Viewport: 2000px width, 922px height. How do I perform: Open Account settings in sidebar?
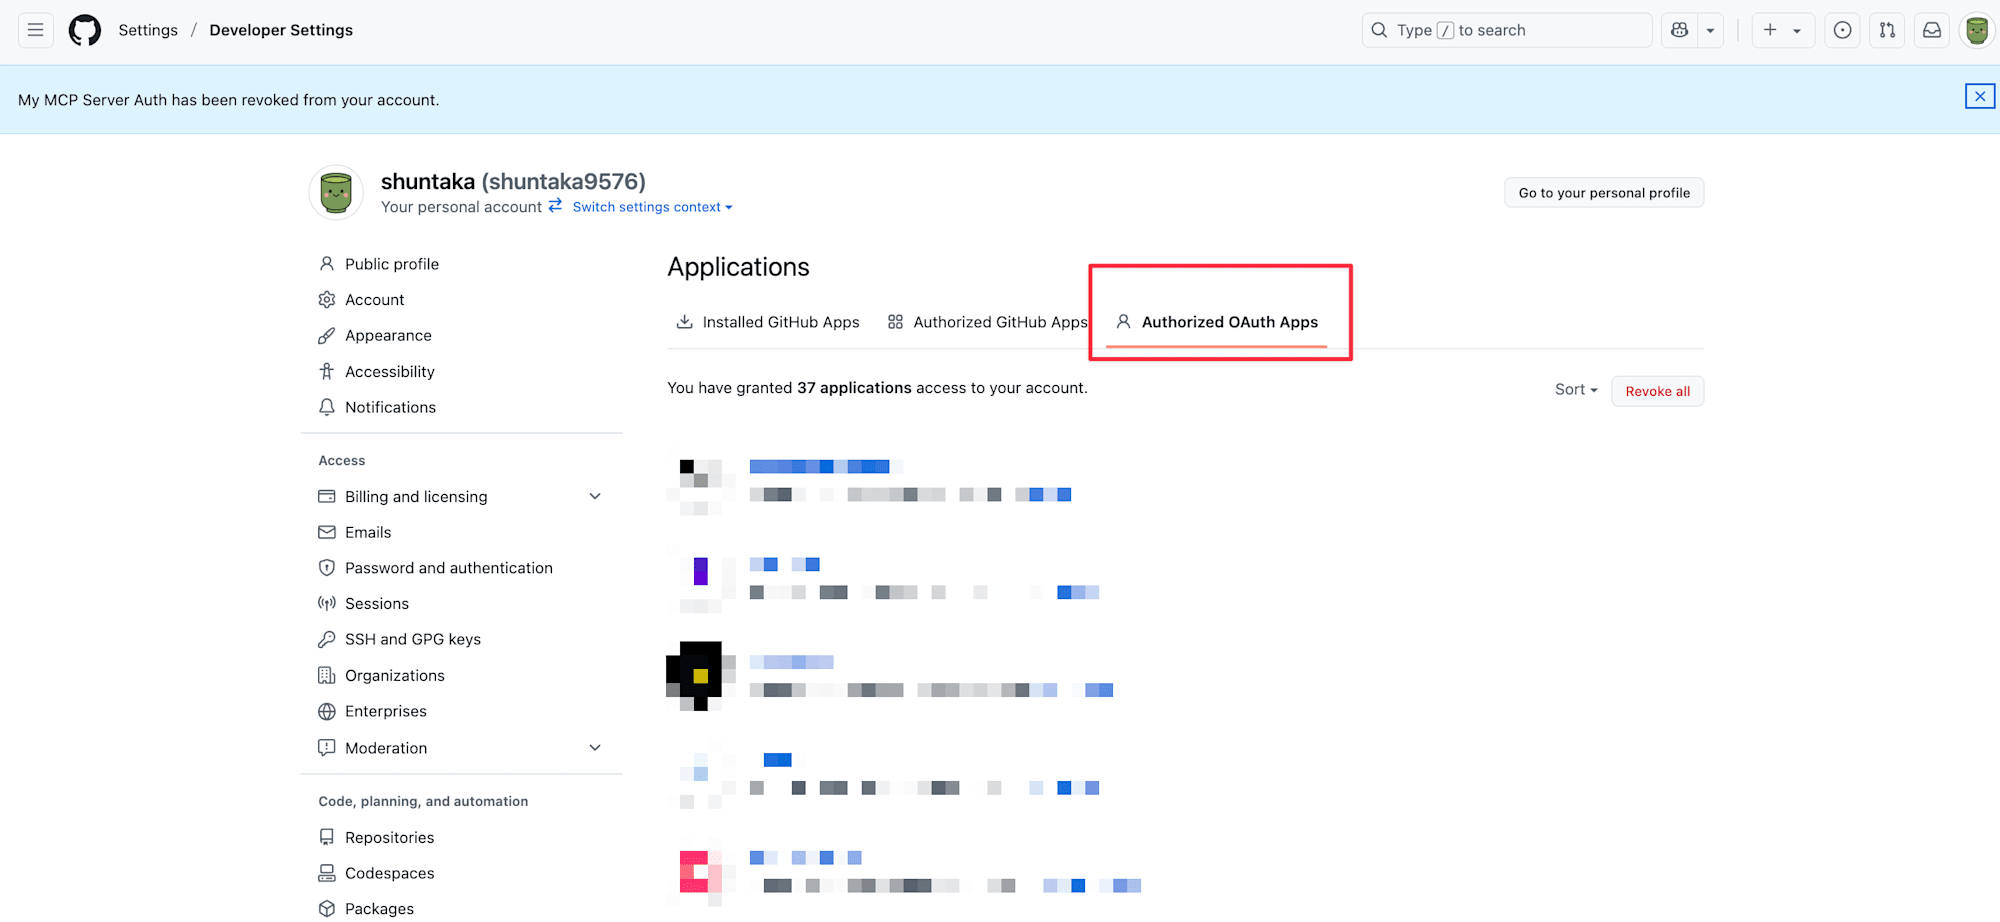(374, 300)
